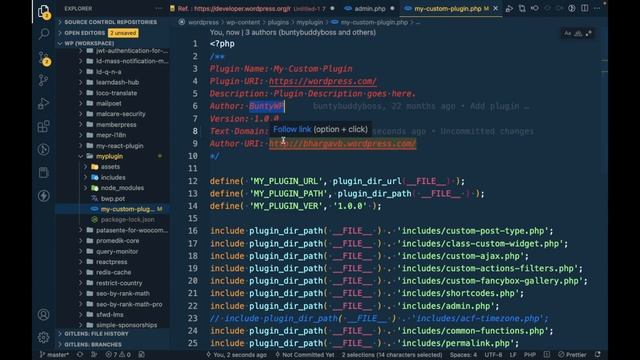Open the lightning bolt activity bar icon
The height and width of the screenshot is (360, 640).
tap(43, 196)
